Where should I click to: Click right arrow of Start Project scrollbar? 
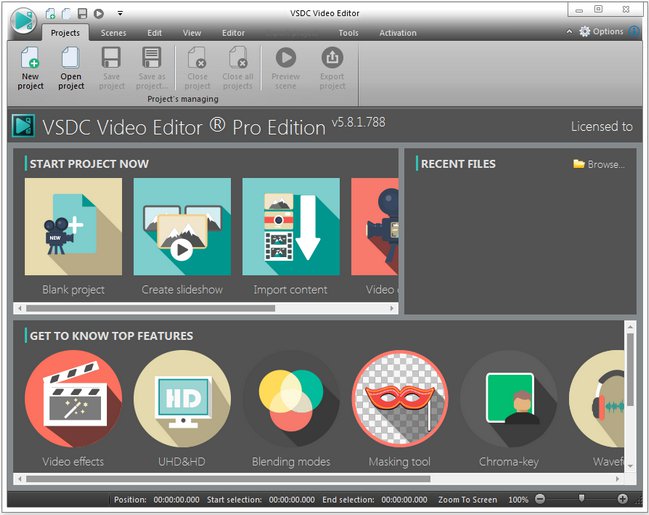click(x=392, y=308)
